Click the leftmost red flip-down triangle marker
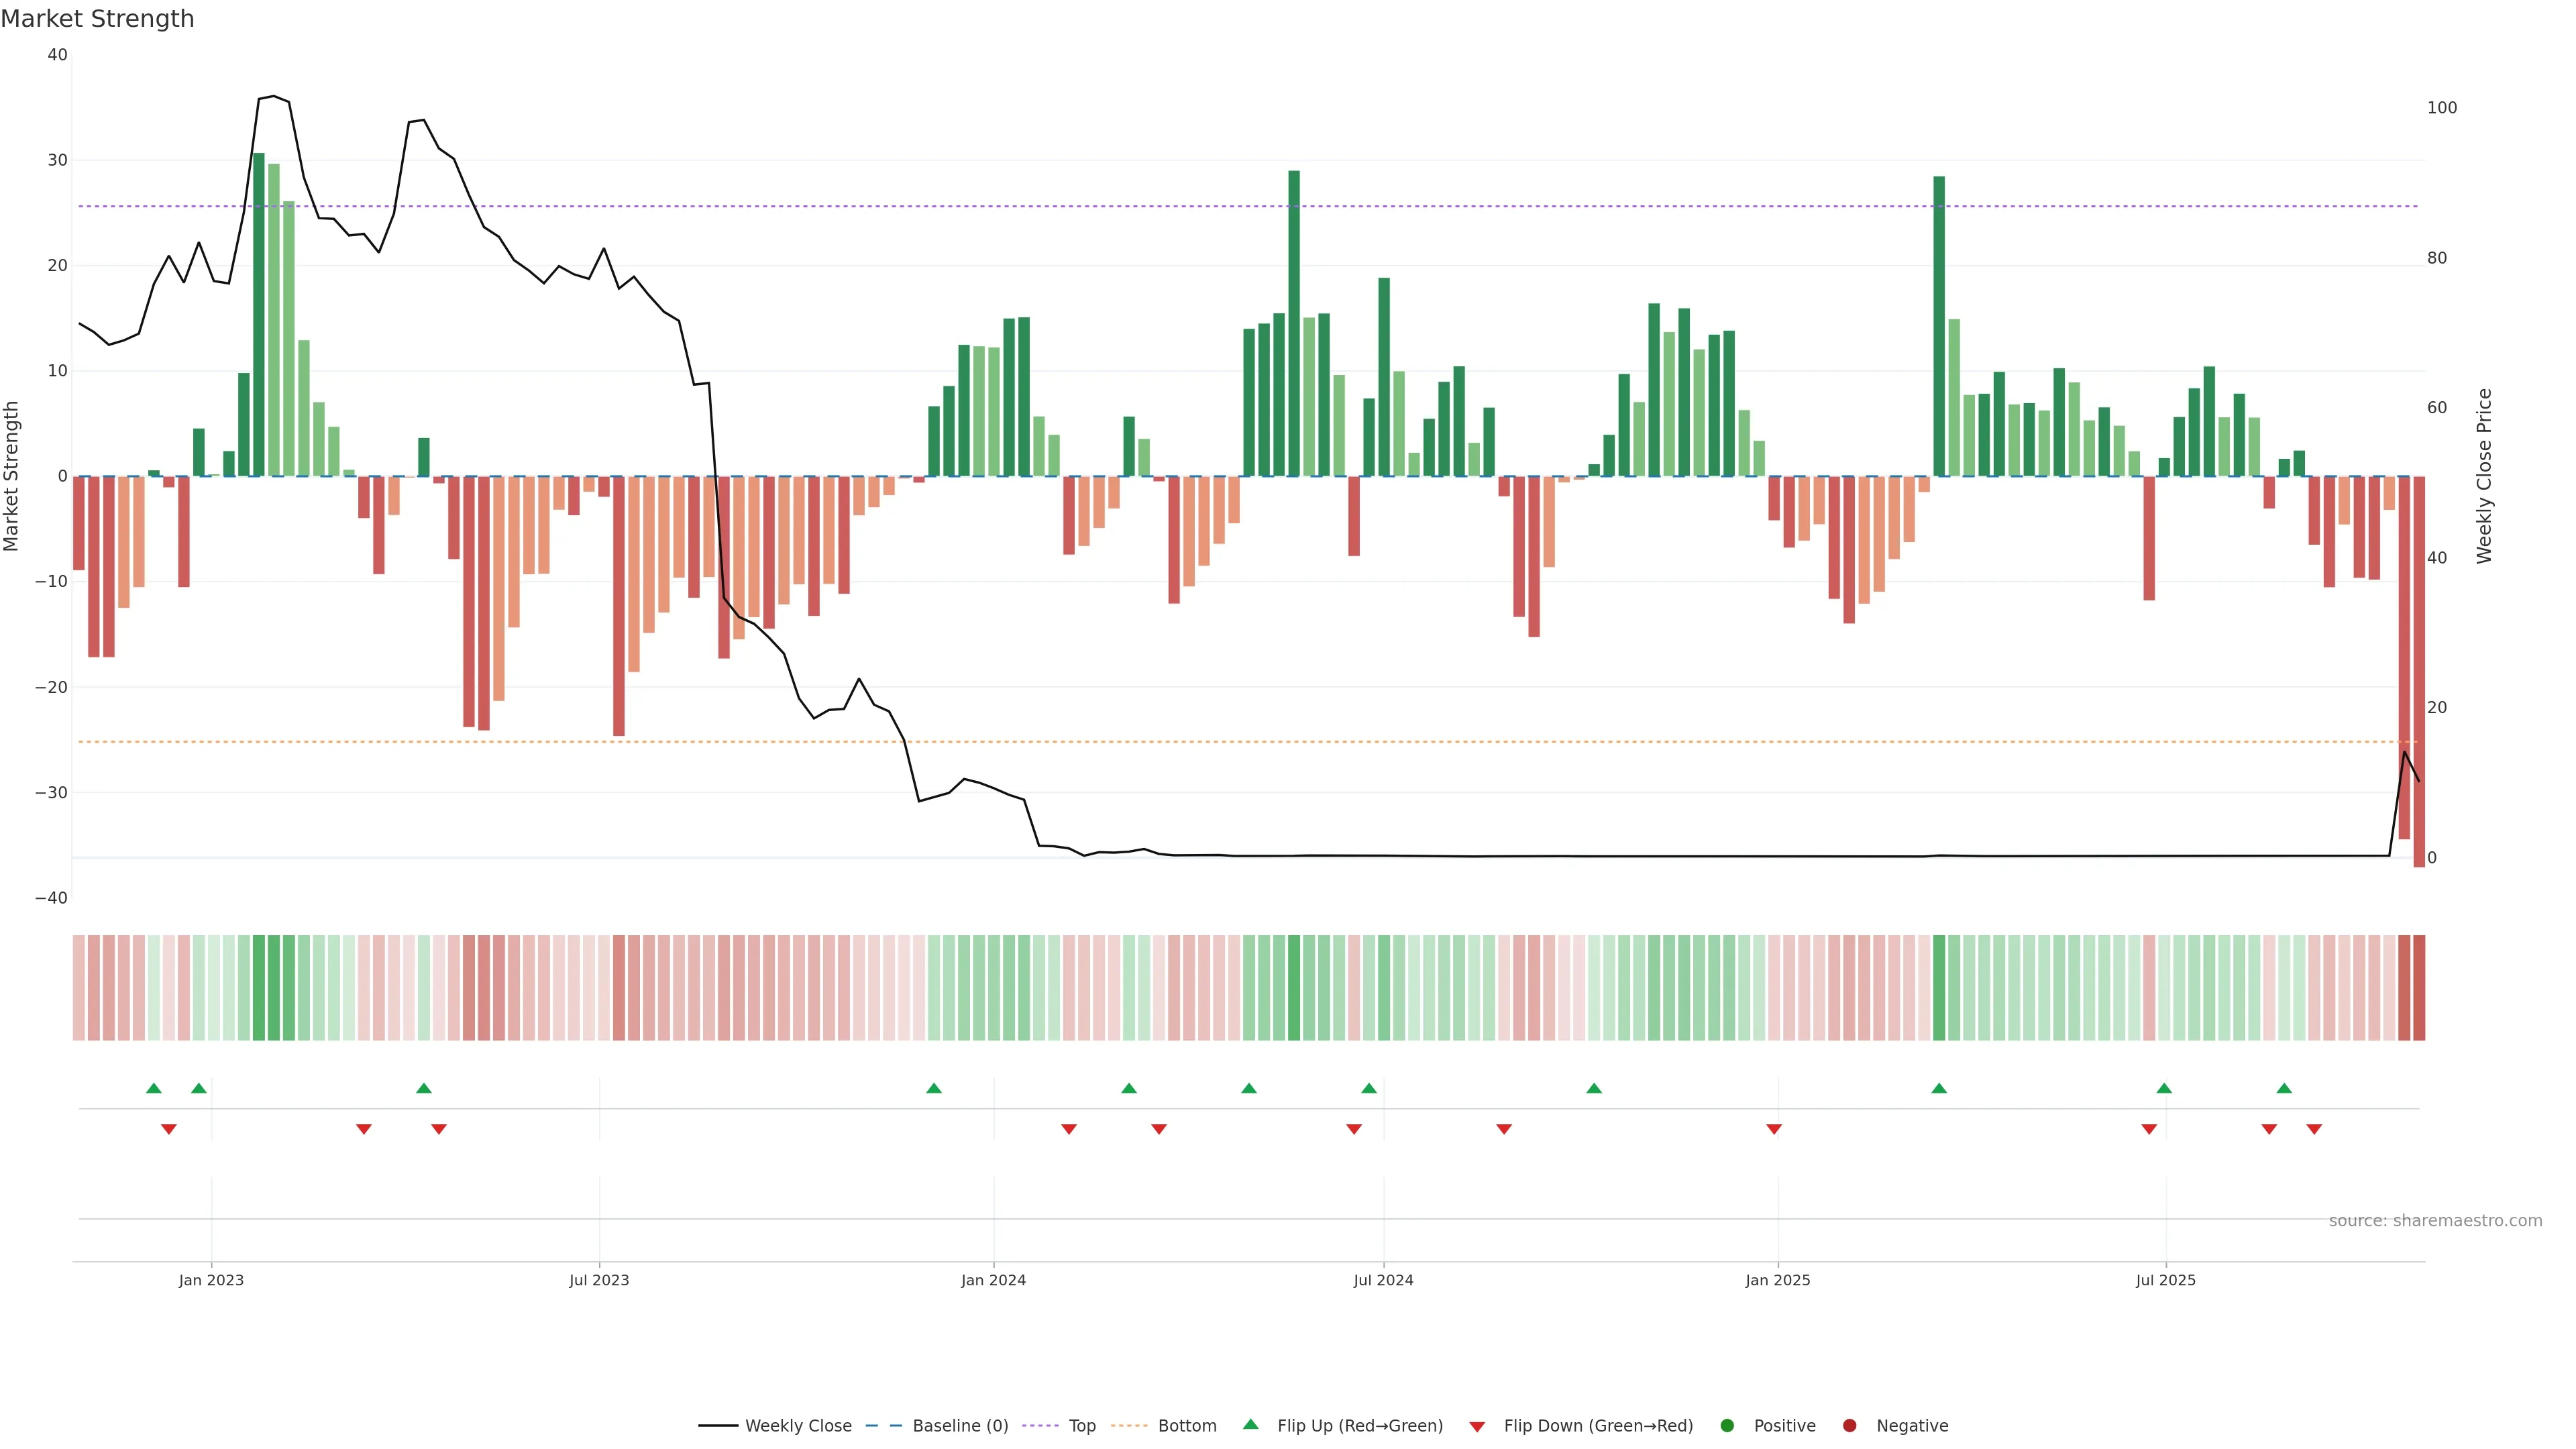This screenshot has height=1449, width=2576. click(169, 1129)
